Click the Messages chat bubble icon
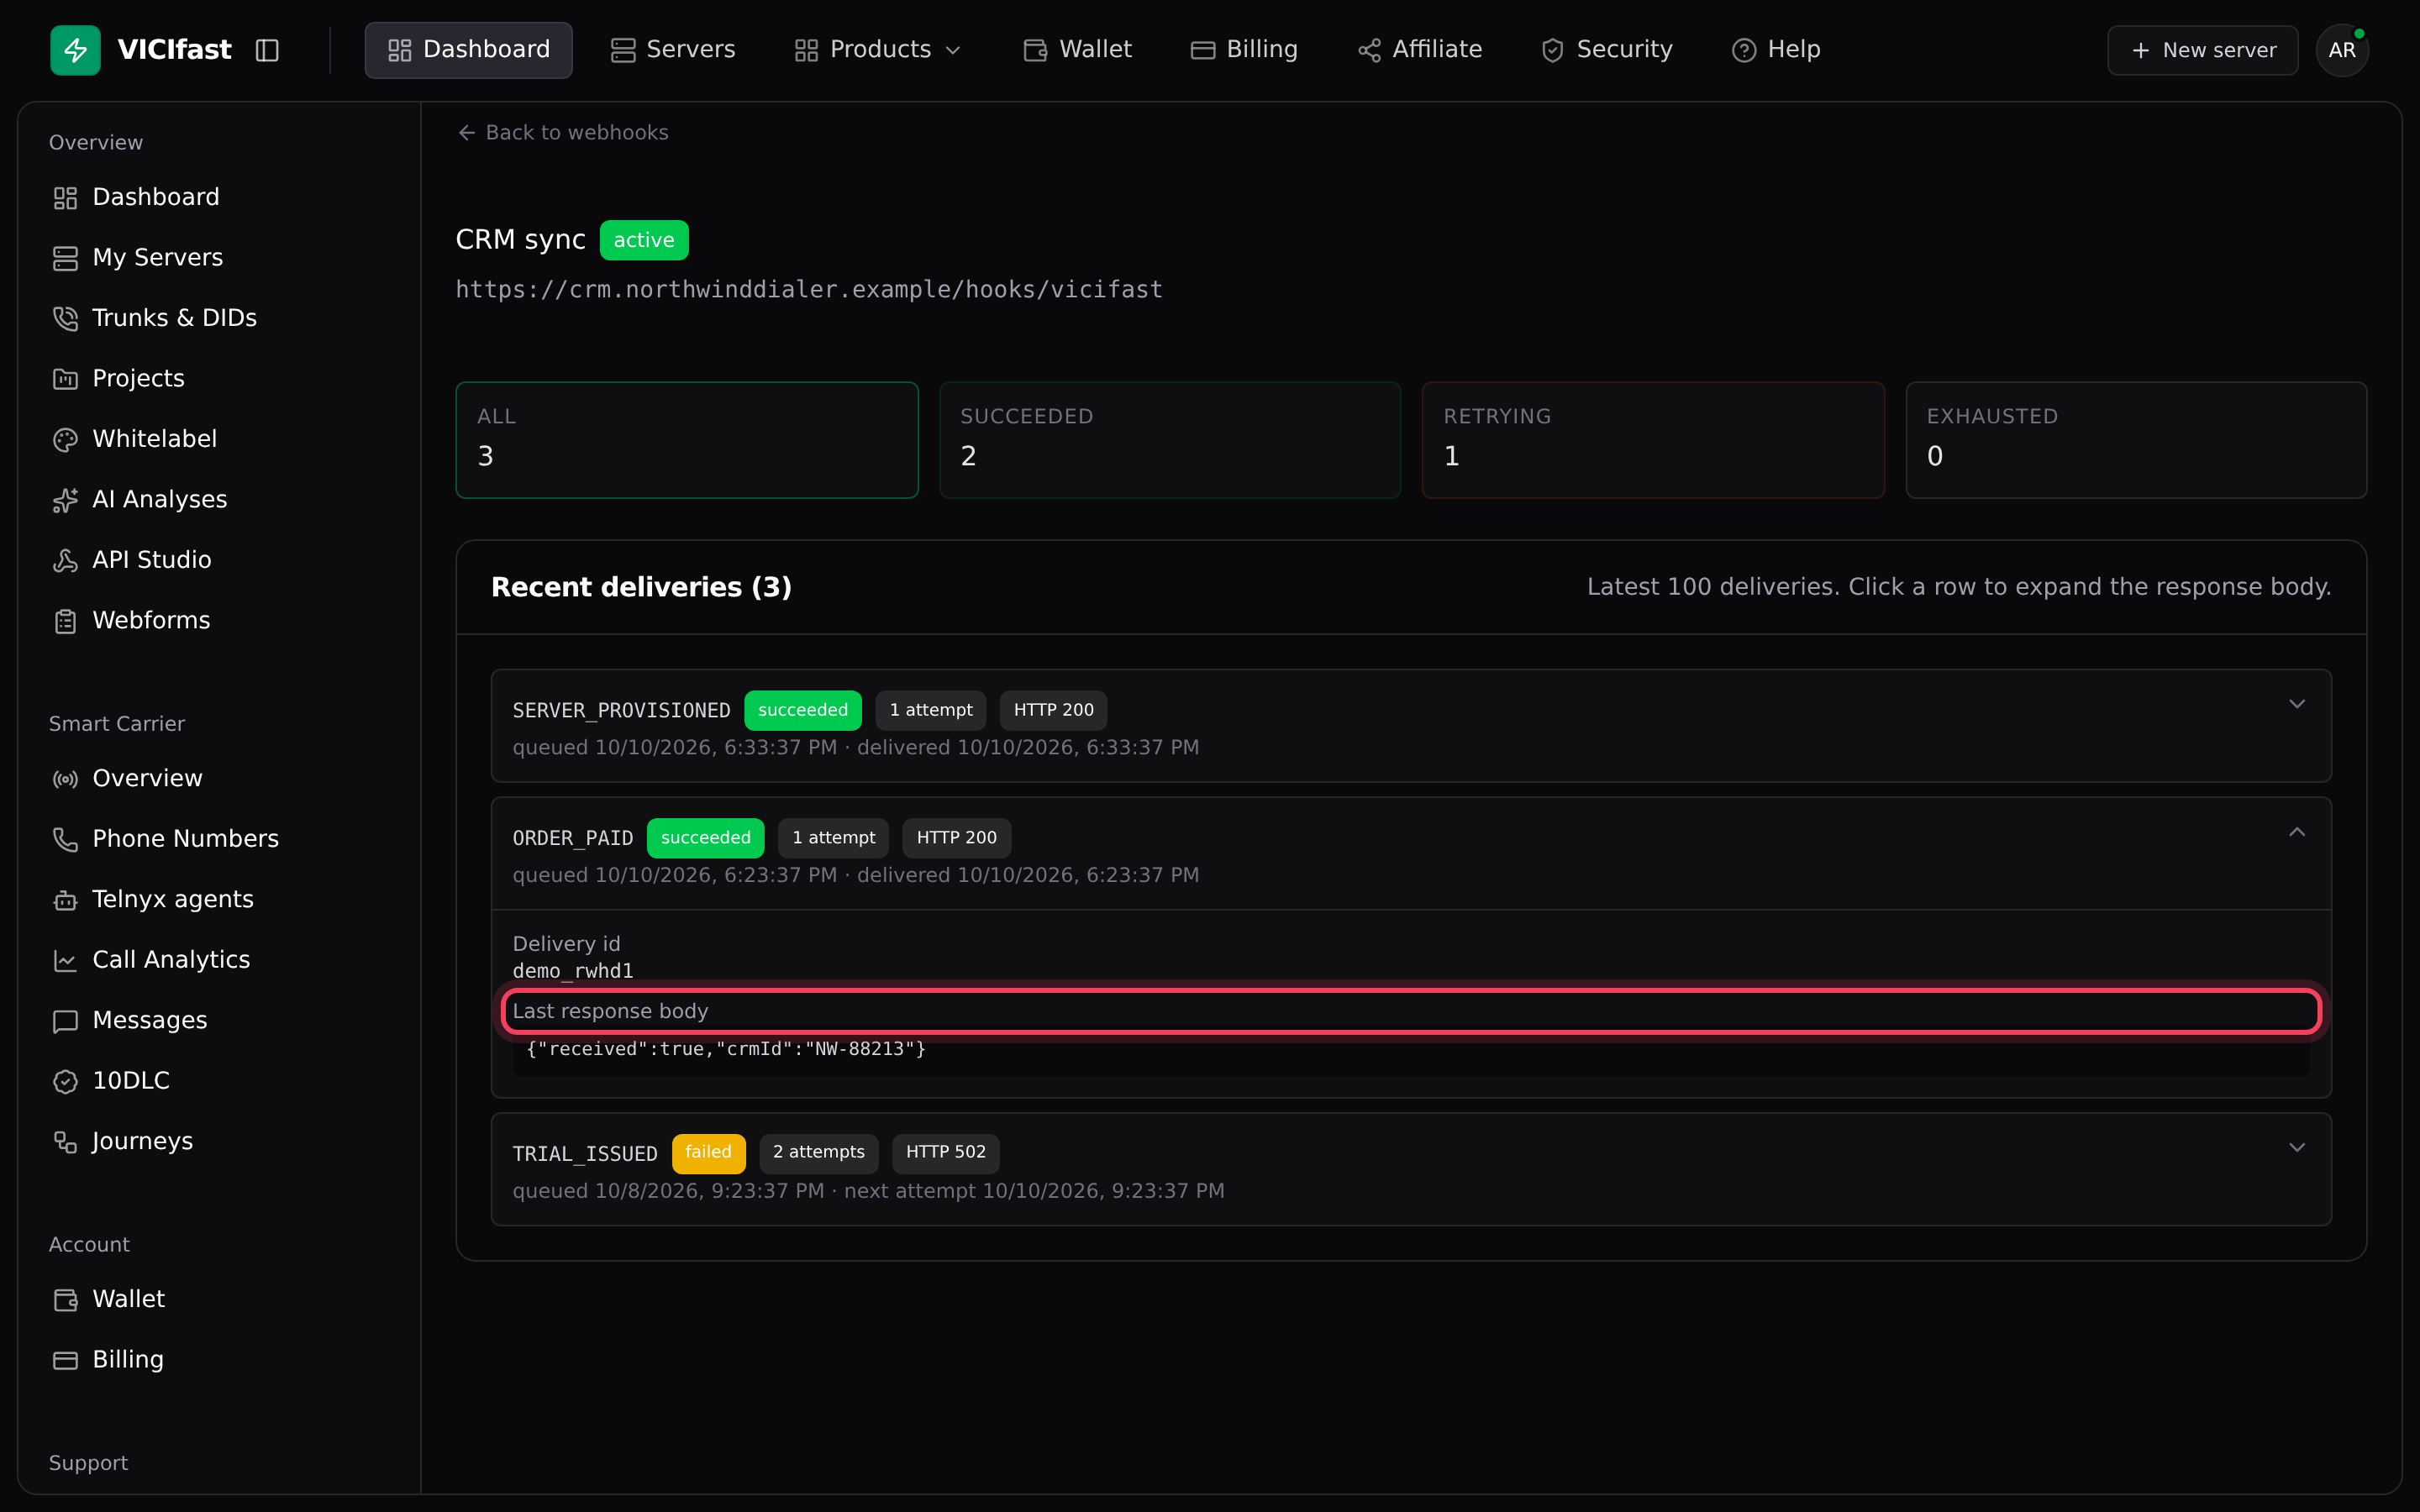Image resolution: width=2420 pixels, height=1512 pixels. pos(65,1021)
